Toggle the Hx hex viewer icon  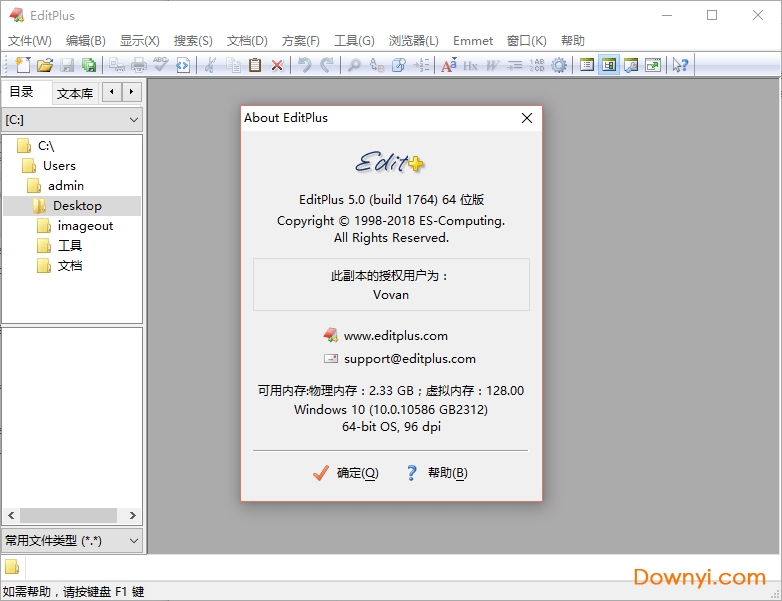click(470, 65)
